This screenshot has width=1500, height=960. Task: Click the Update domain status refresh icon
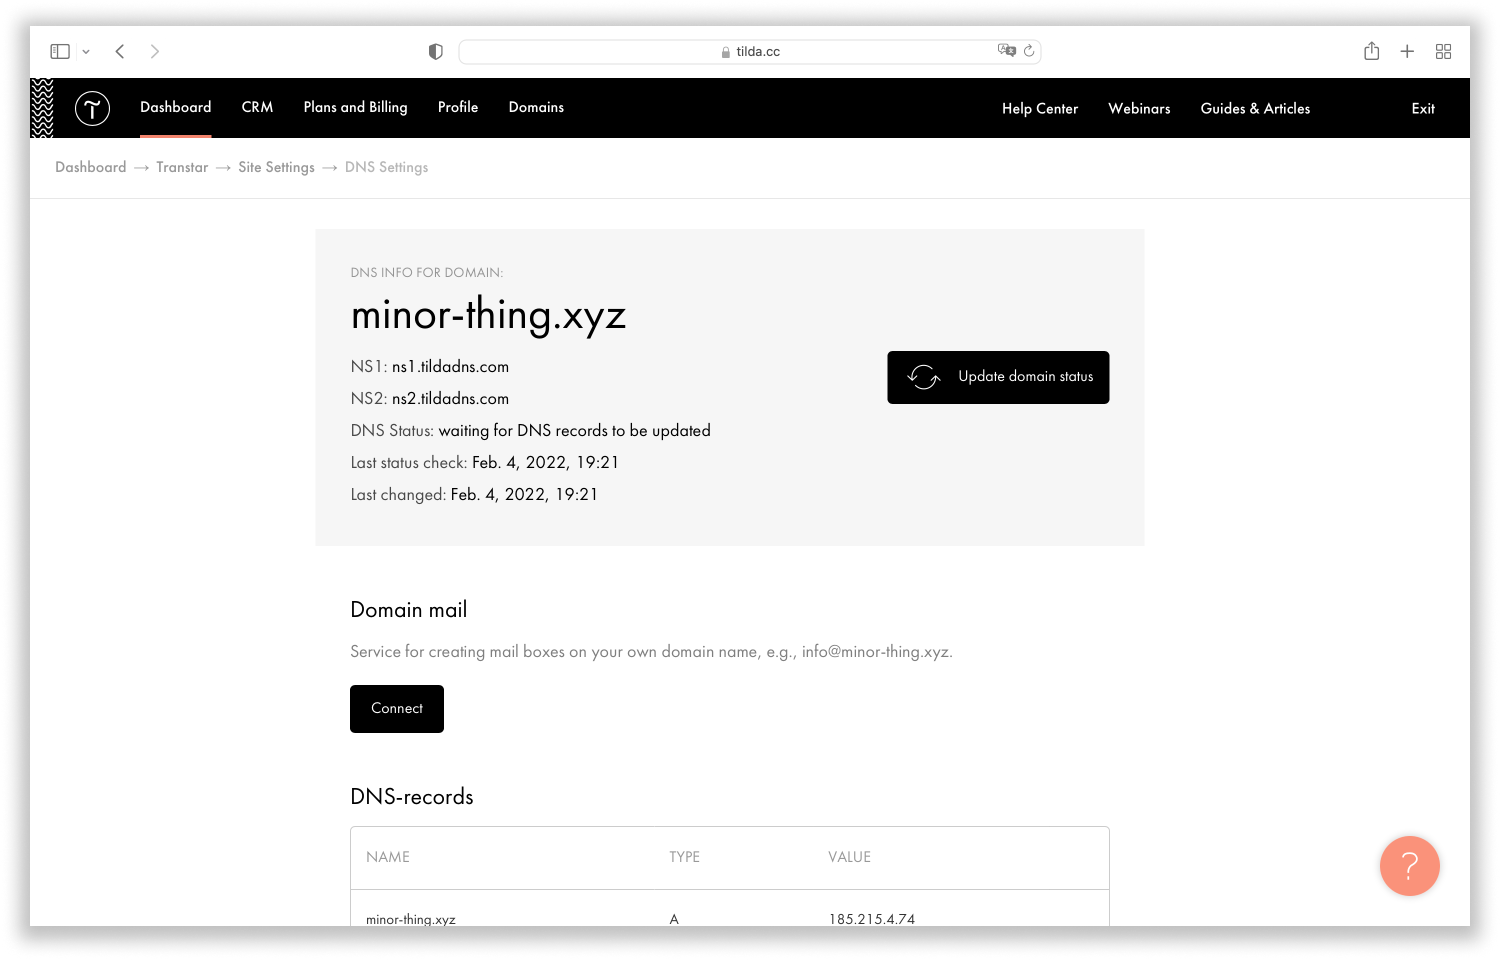click(x=923, y=377)
